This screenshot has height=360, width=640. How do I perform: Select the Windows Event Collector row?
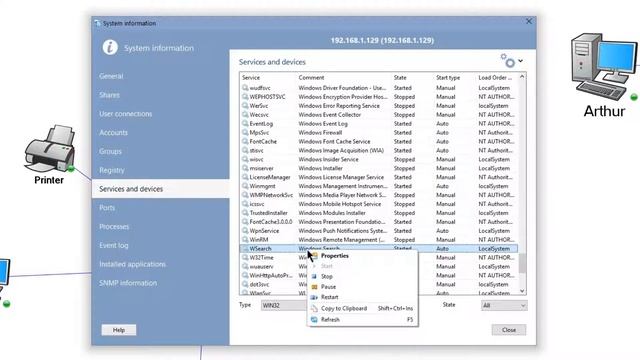[x=379, y=115]
